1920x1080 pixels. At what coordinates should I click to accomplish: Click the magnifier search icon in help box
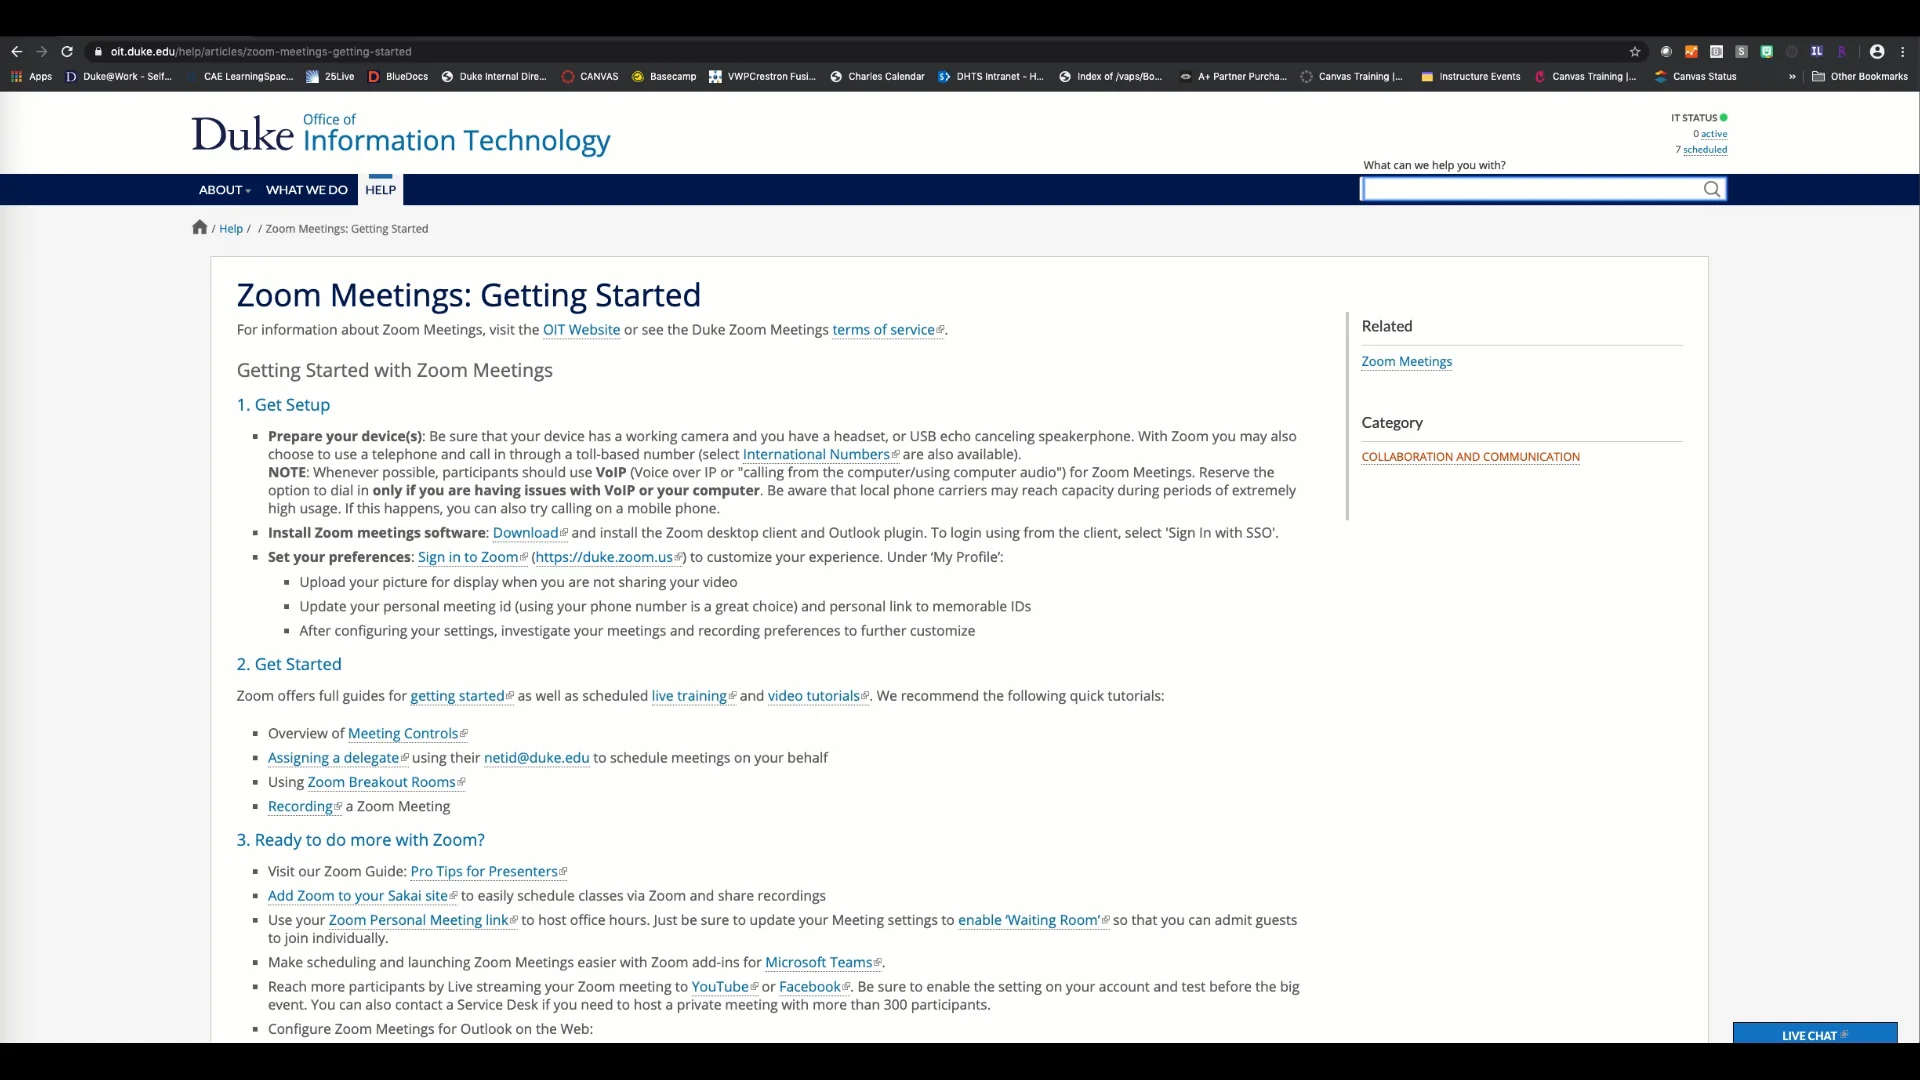pos(1712,189)
